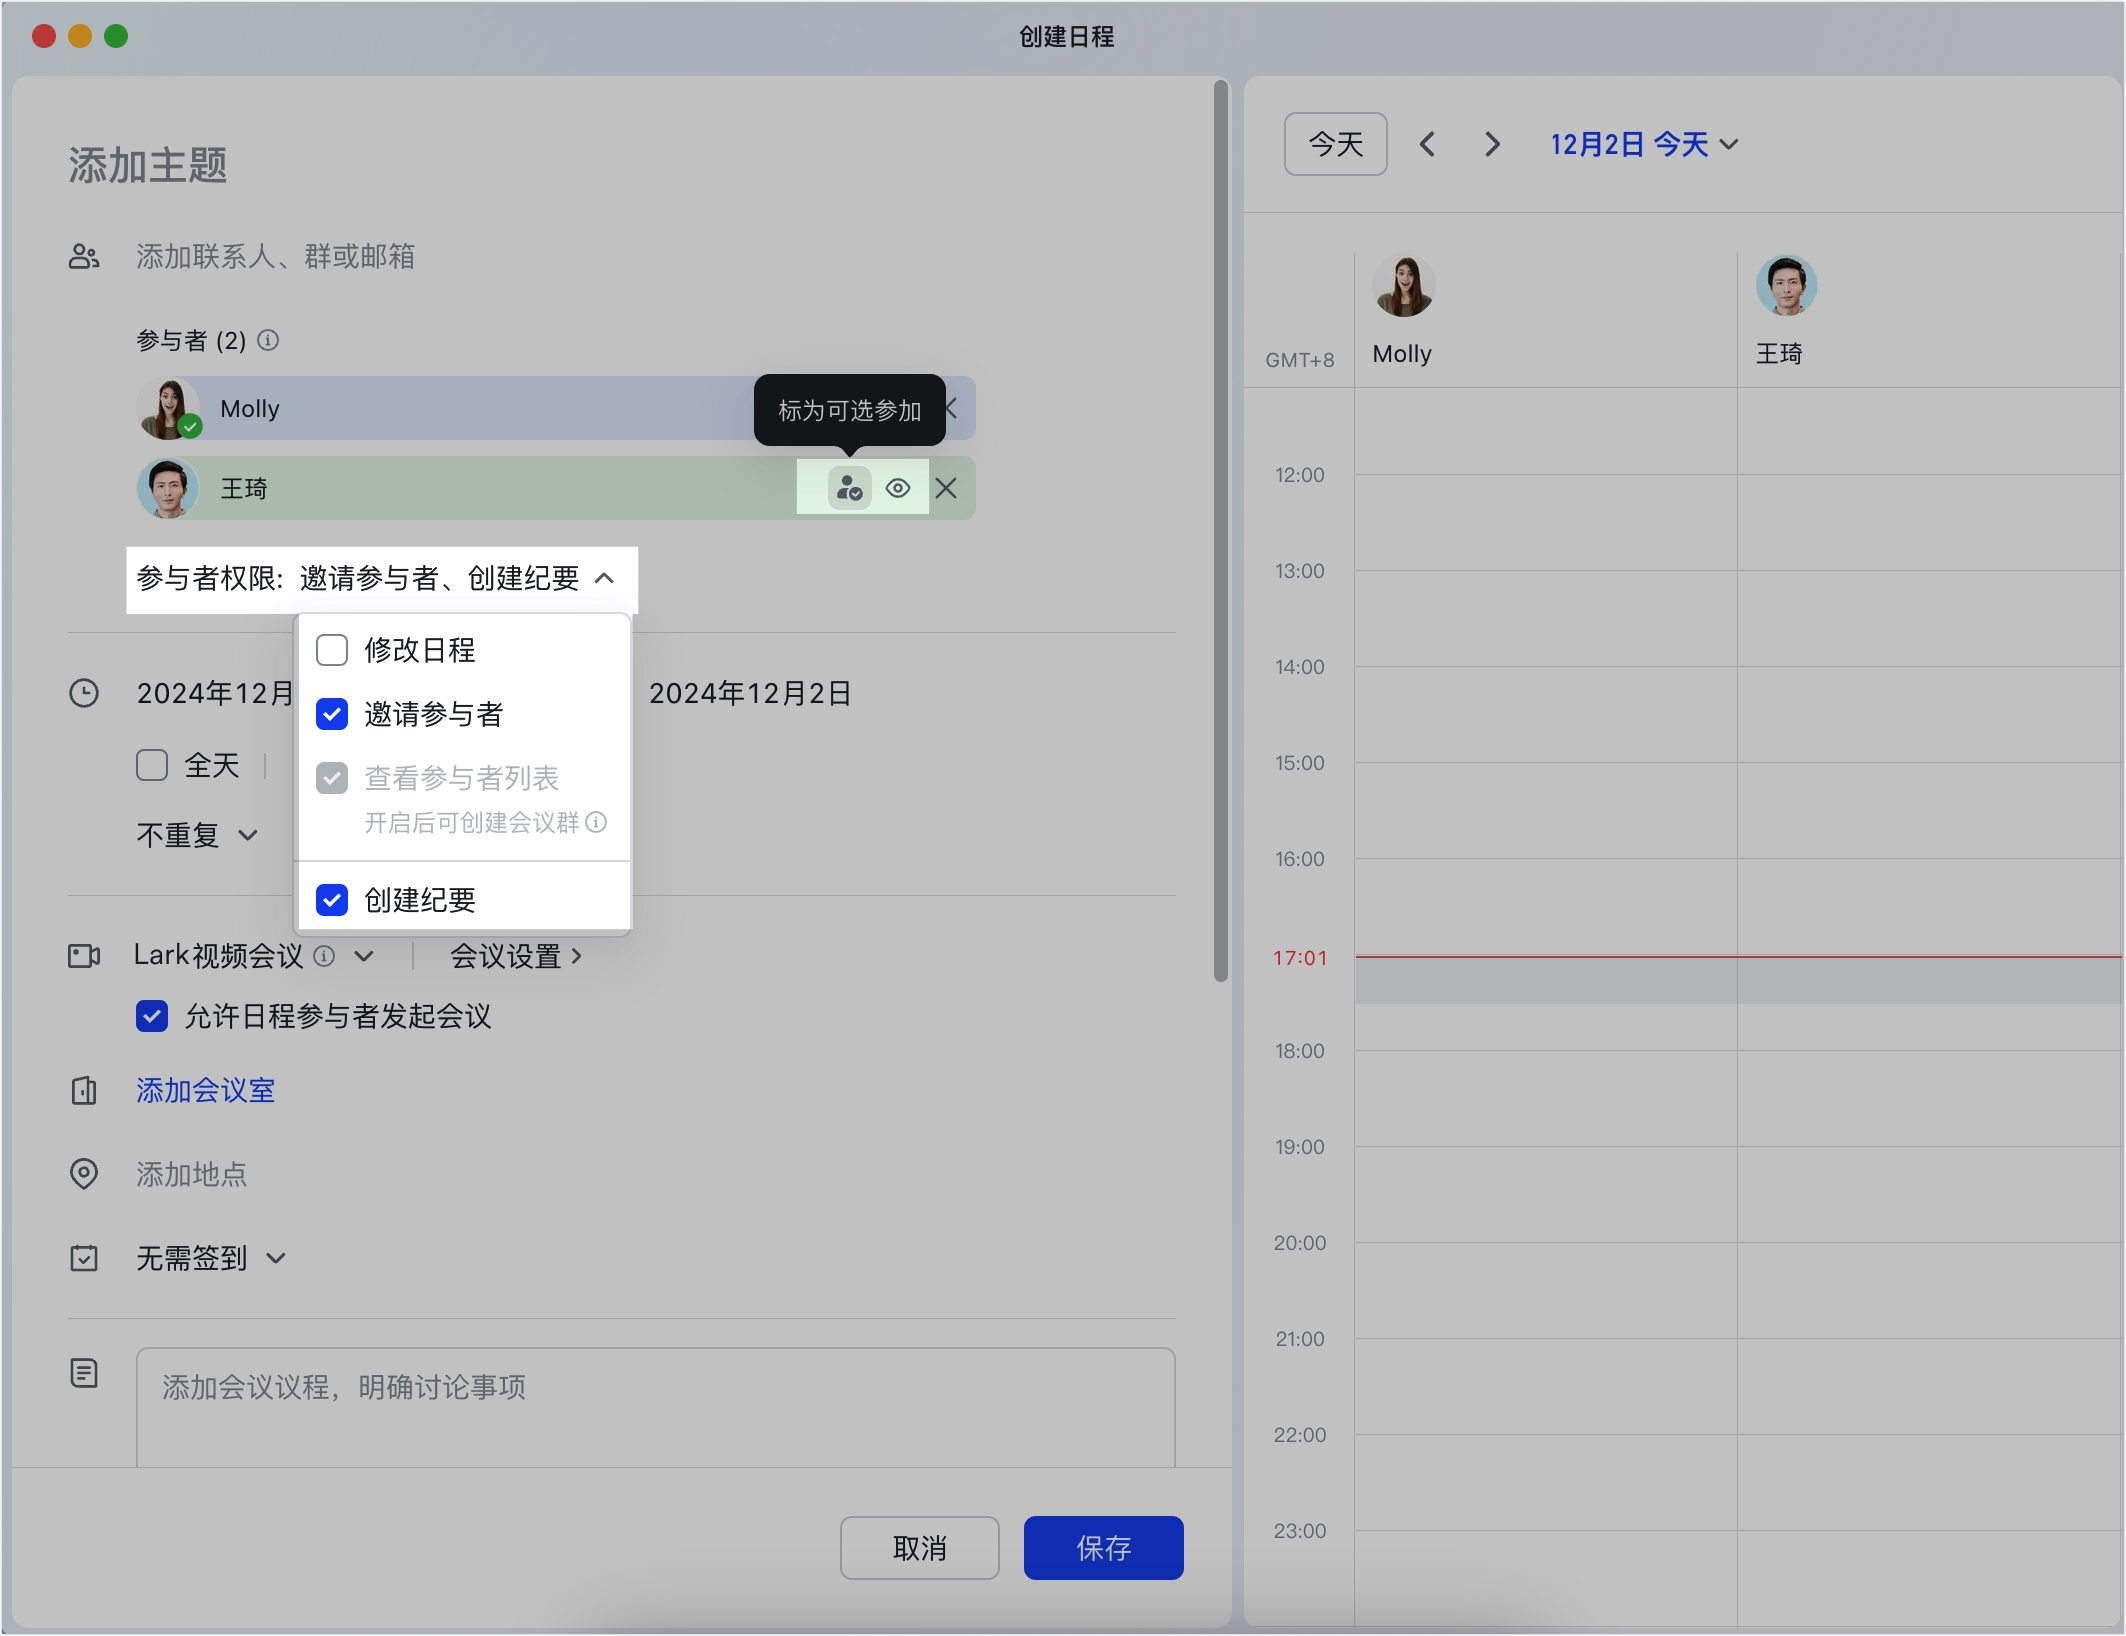This screenshot has width=2126, height=1636.
Task: Toggle the eye icon on 王琦 row
Action: point(898,488)
